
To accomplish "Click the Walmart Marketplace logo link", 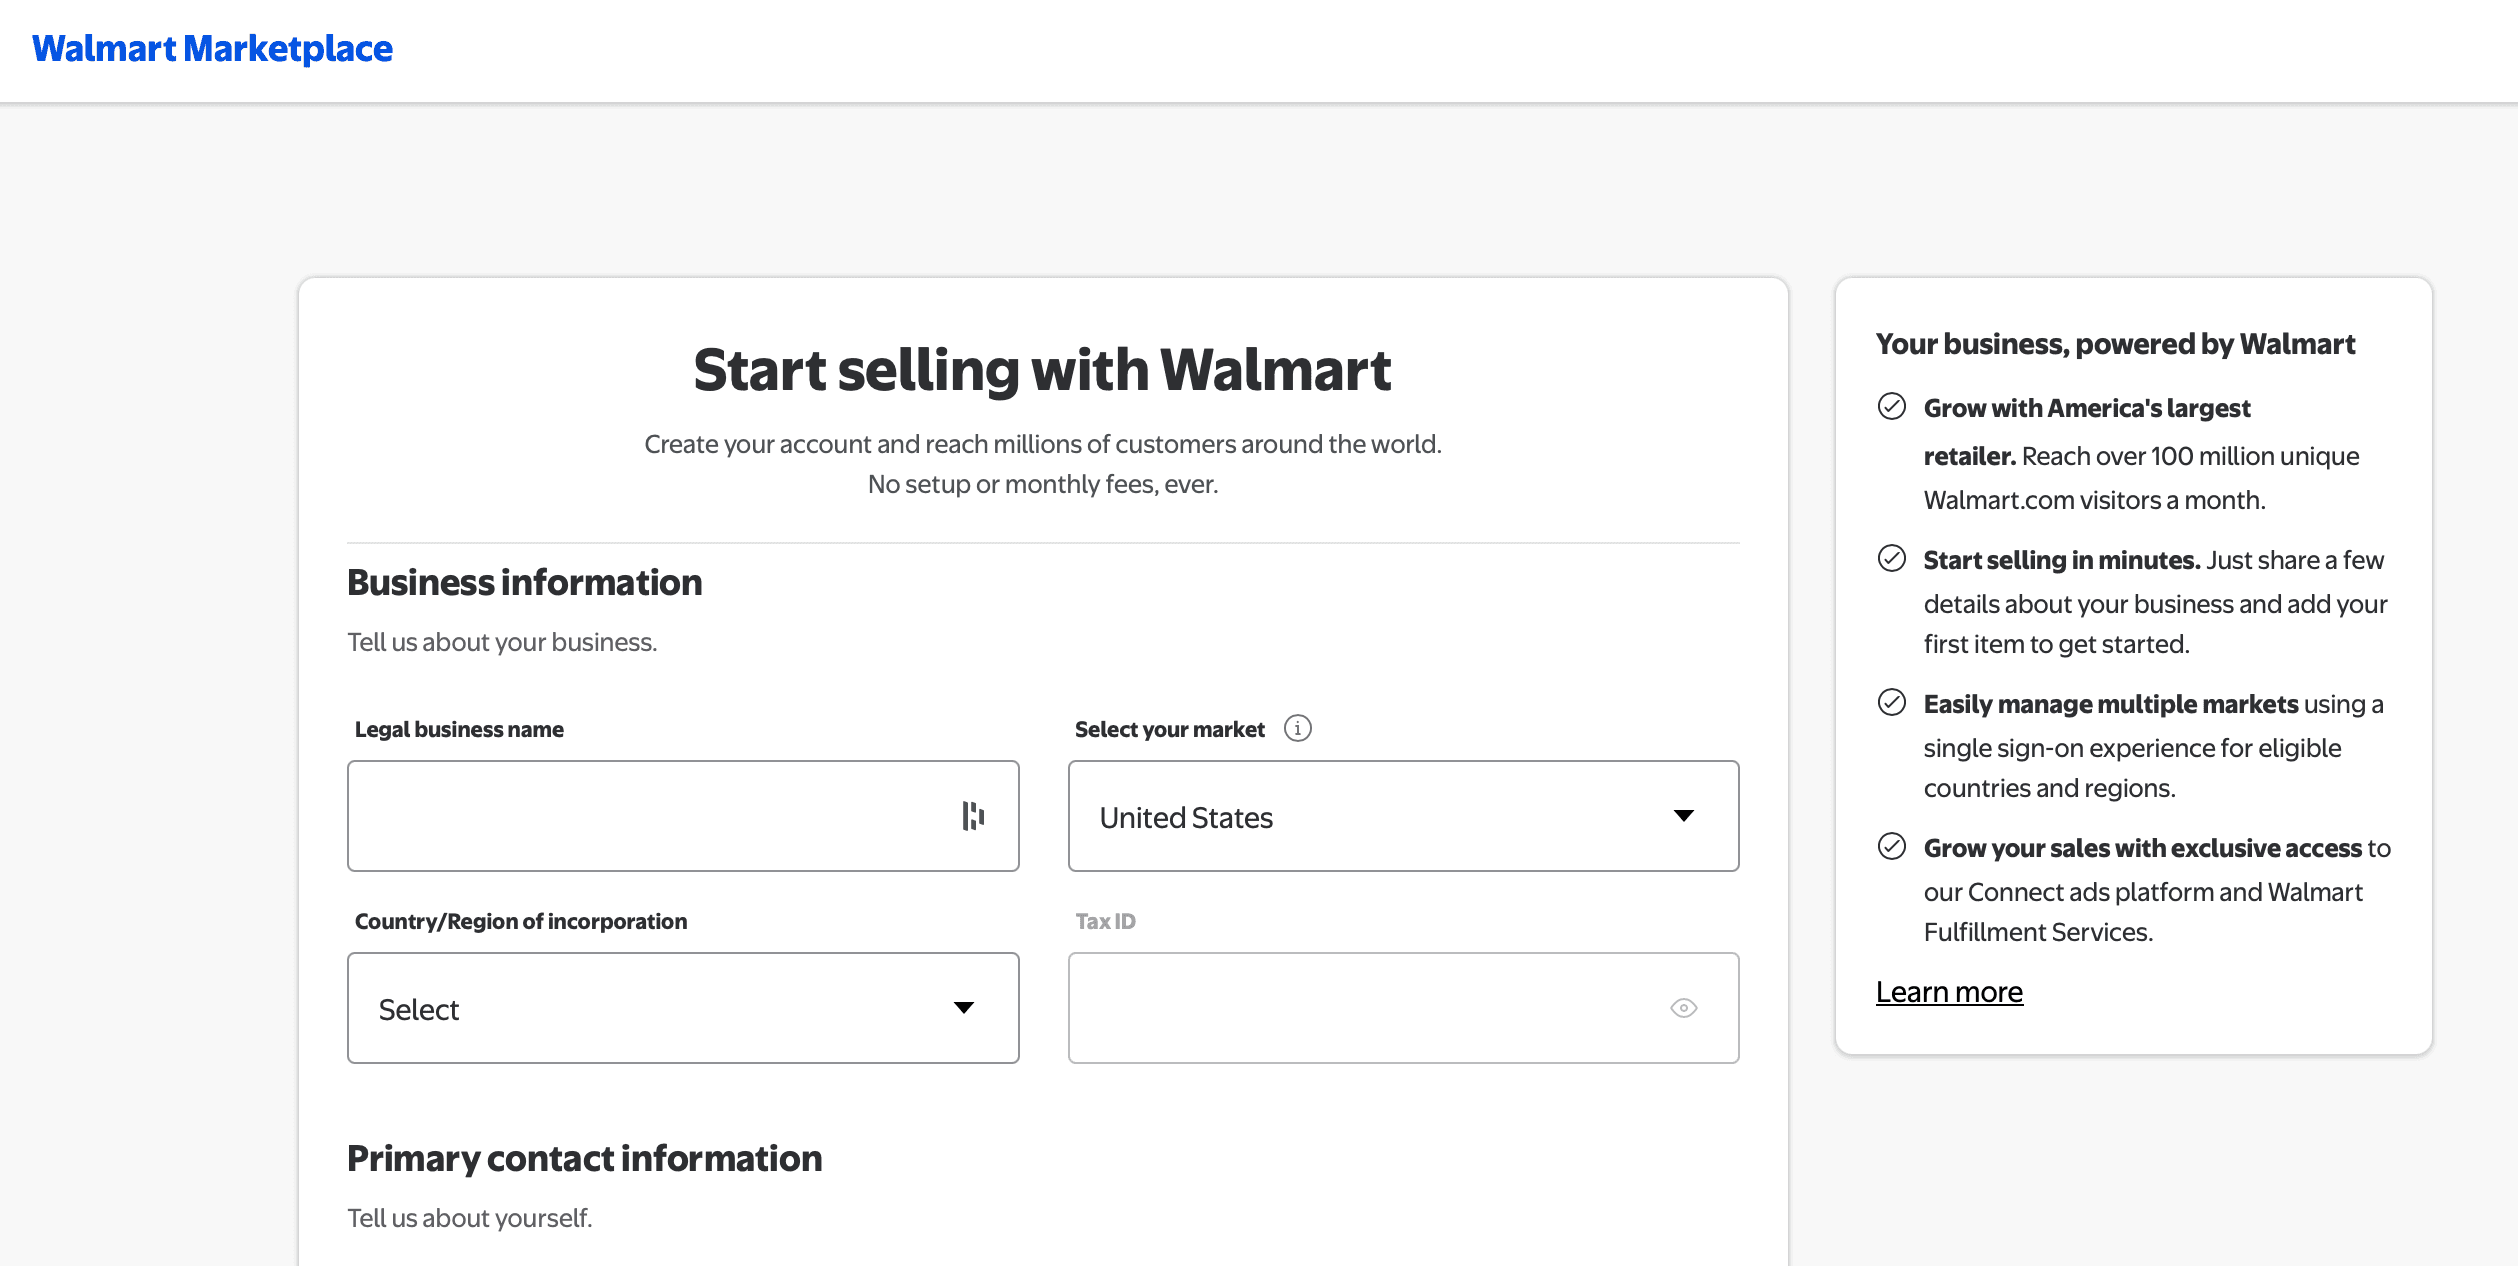I will tap(212, 49).
